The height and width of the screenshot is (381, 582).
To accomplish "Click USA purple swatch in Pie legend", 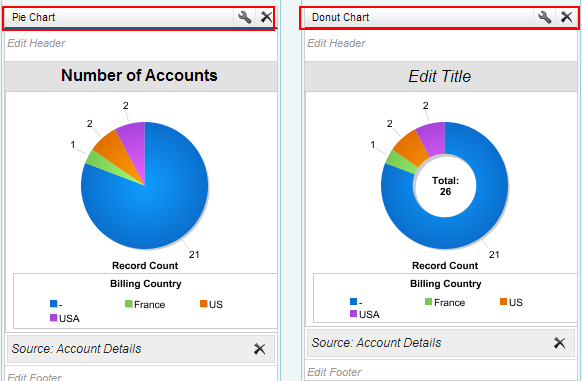I will coord(53,318).
